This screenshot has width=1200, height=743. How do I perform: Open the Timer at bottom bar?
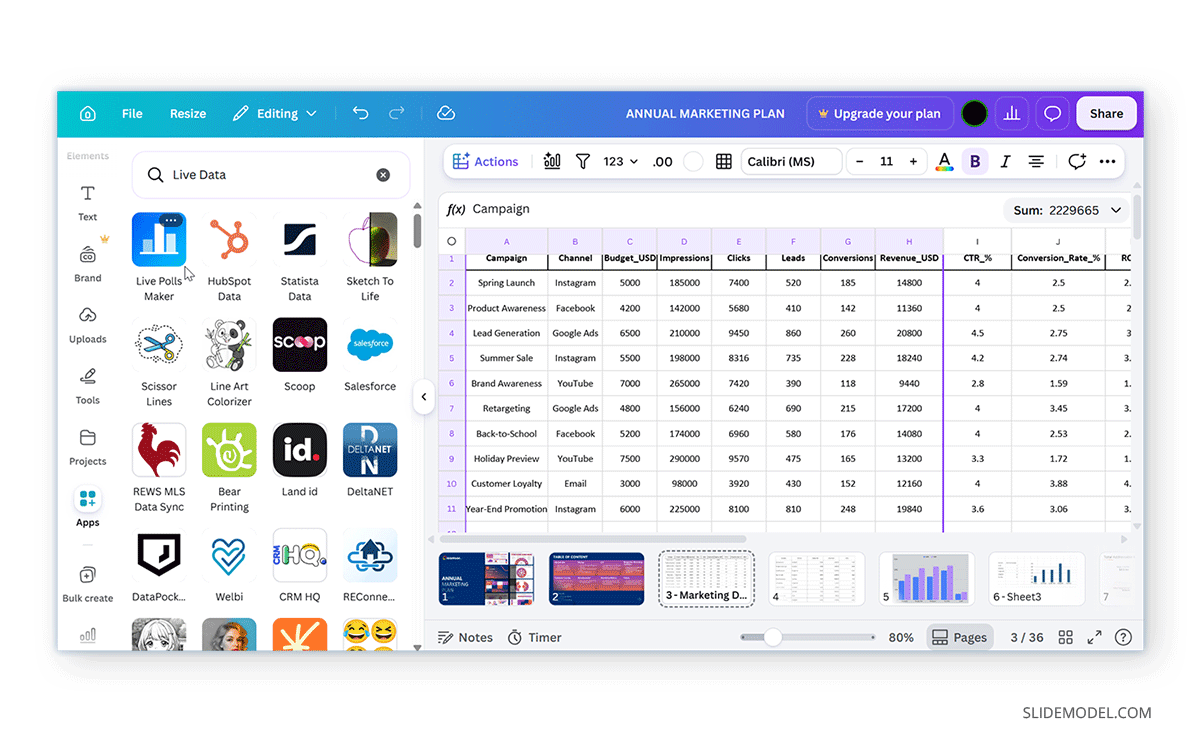coord(534,637)
